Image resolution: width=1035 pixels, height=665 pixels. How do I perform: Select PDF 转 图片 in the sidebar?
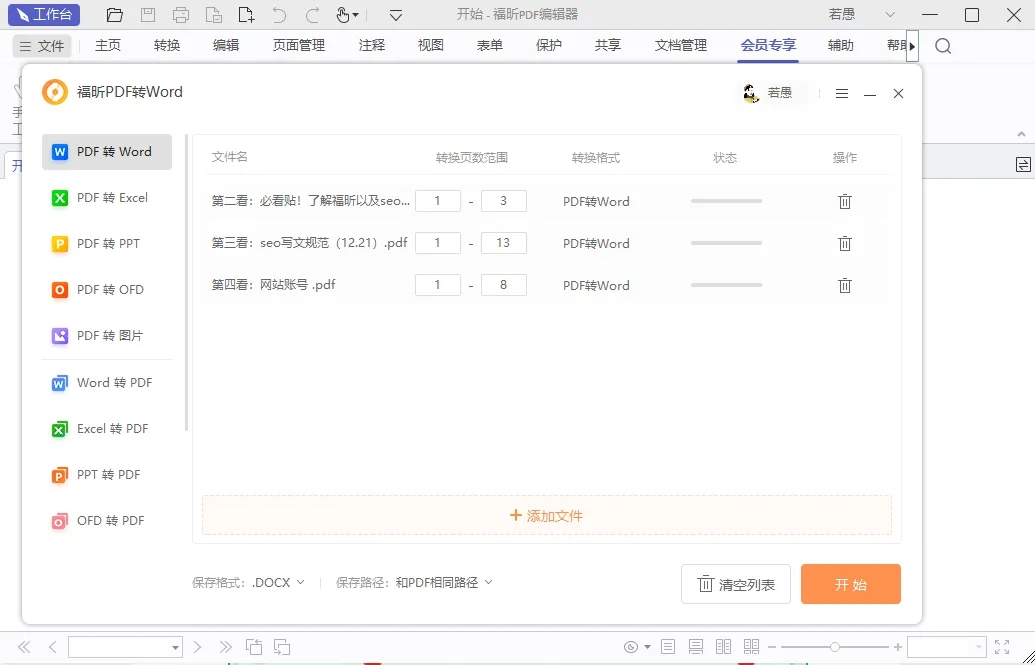(x=107, y=335)
